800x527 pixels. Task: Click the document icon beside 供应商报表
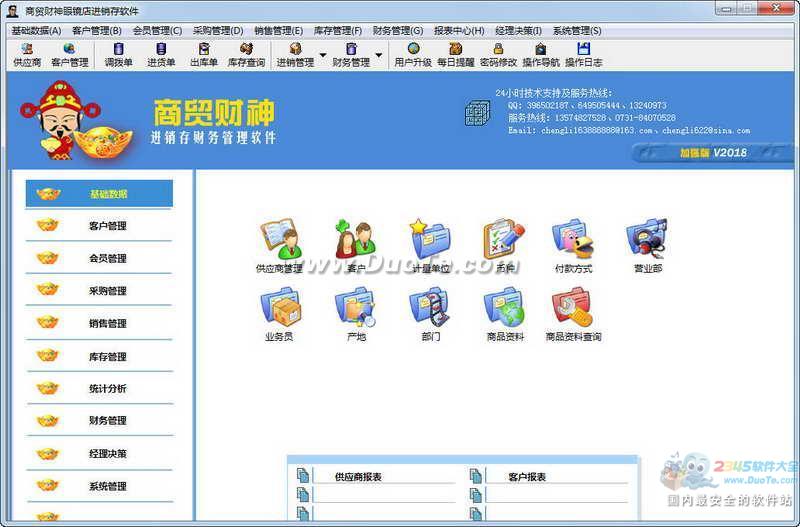(x=303, y=475)
